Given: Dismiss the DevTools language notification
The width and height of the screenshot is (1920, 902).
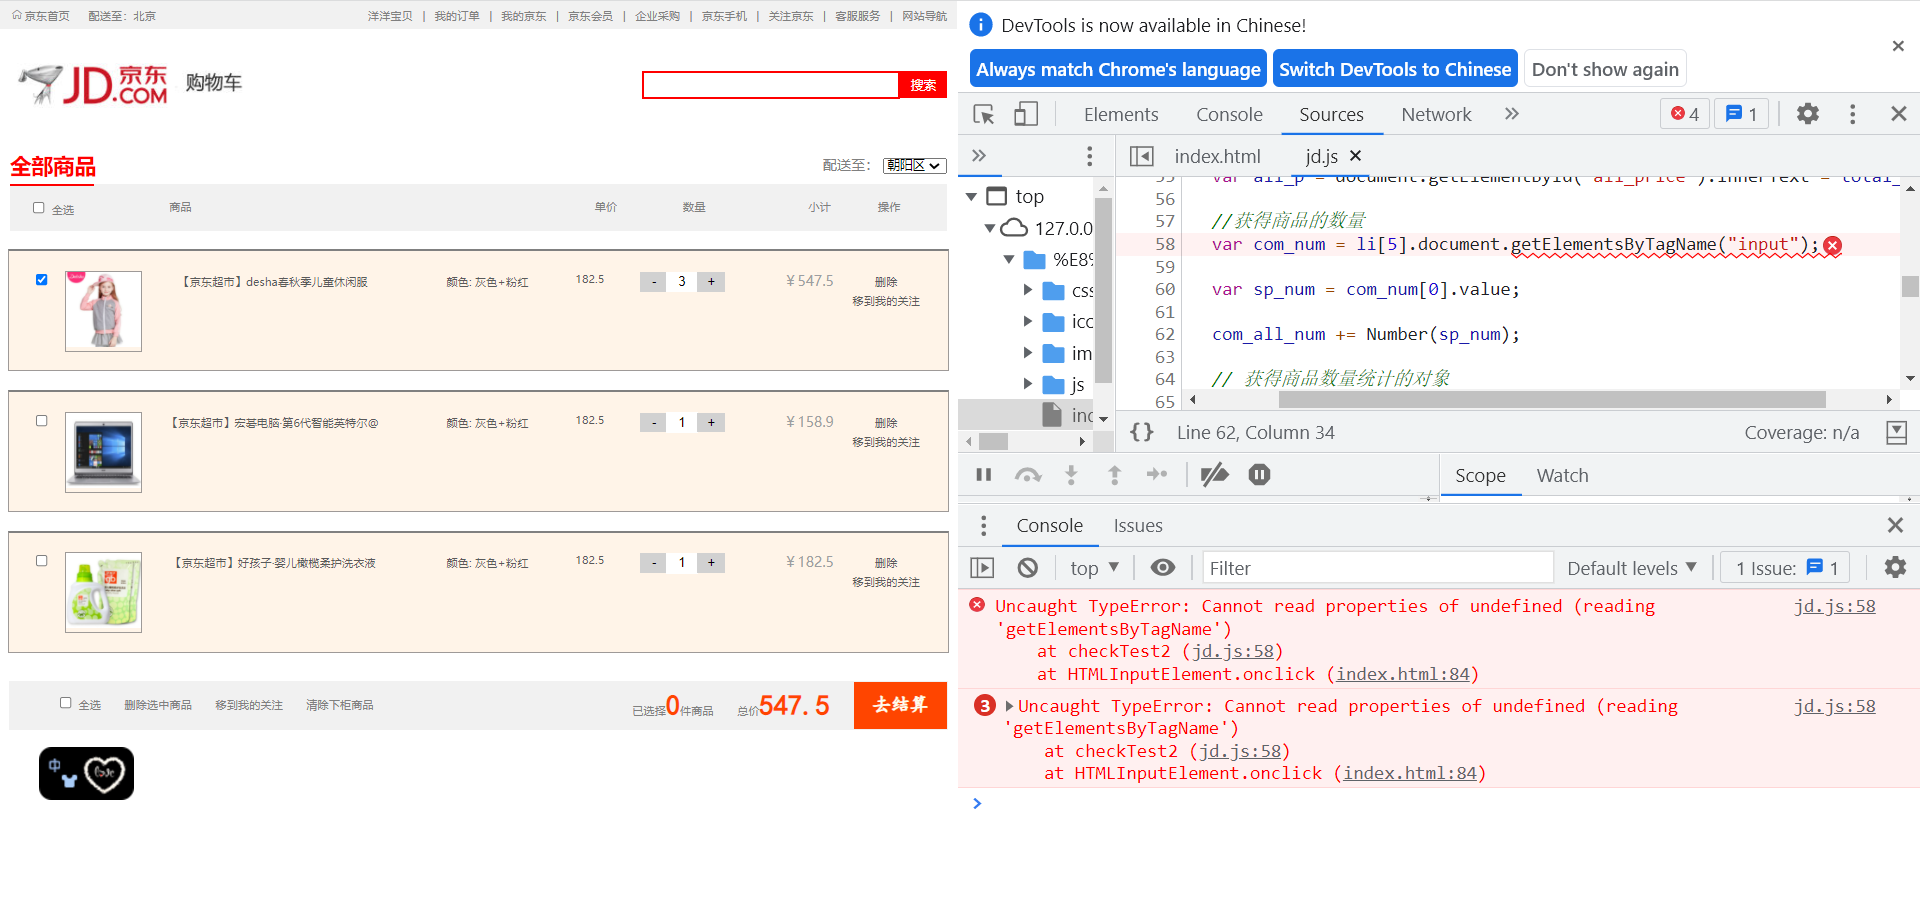Looking at the screenshot, I should (1898, 46).
